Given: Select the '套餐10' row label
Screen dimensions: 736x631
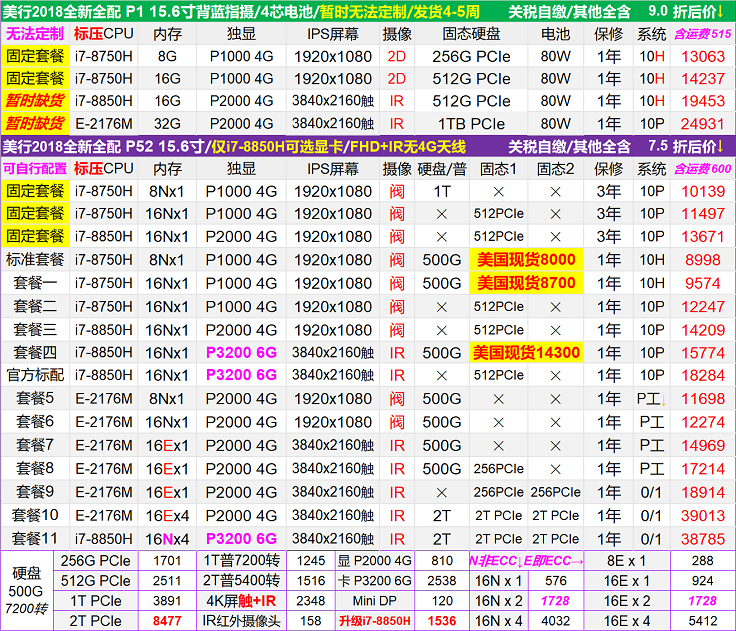Looking at the screenshot, I should click(x=35, y=515).
